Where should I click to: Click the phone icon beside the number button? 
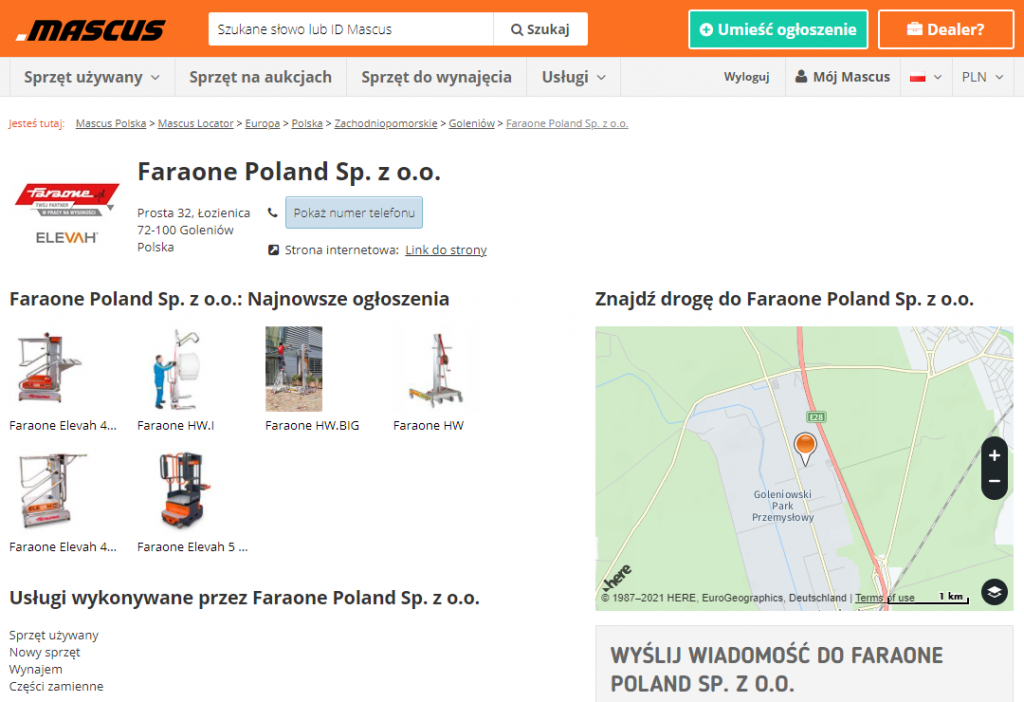273,212
